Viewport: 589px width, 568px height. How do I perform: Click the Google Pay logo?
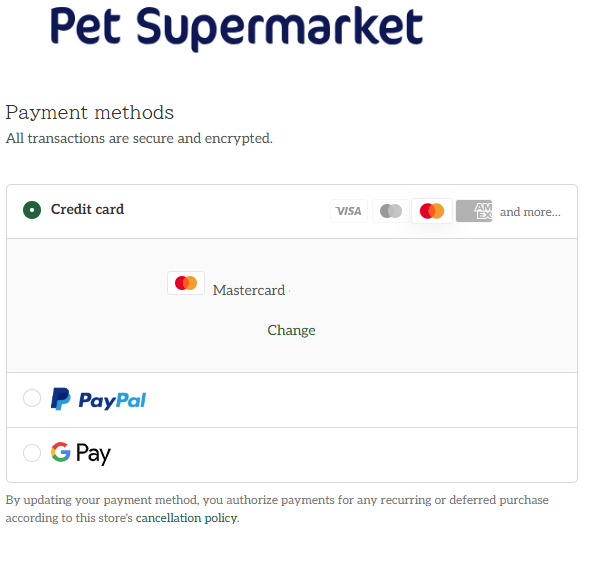(x=81, y=453)
